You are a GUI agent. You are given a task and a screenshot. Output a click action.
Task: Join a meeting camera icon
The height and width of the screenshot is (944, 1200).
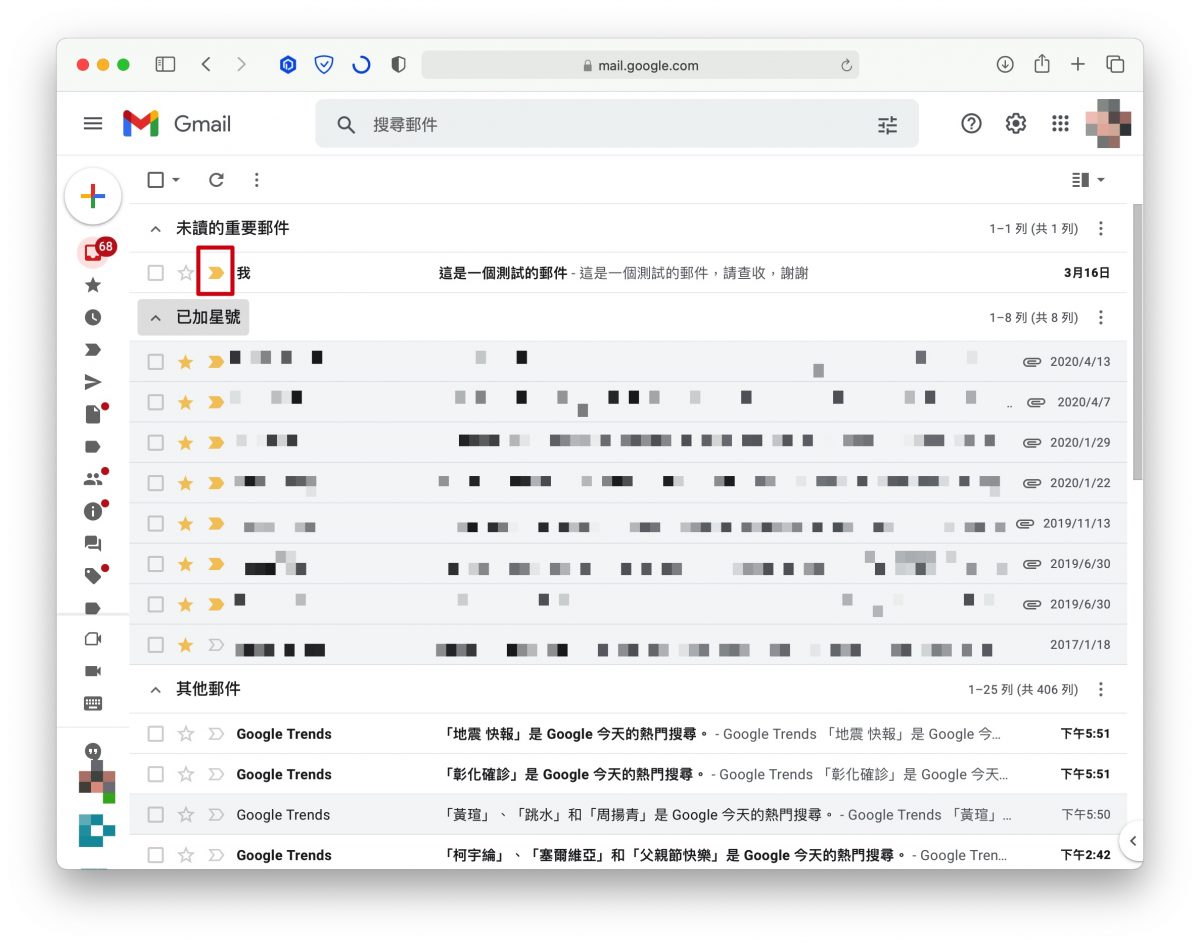pyautogui.click(x=93, y=671)
